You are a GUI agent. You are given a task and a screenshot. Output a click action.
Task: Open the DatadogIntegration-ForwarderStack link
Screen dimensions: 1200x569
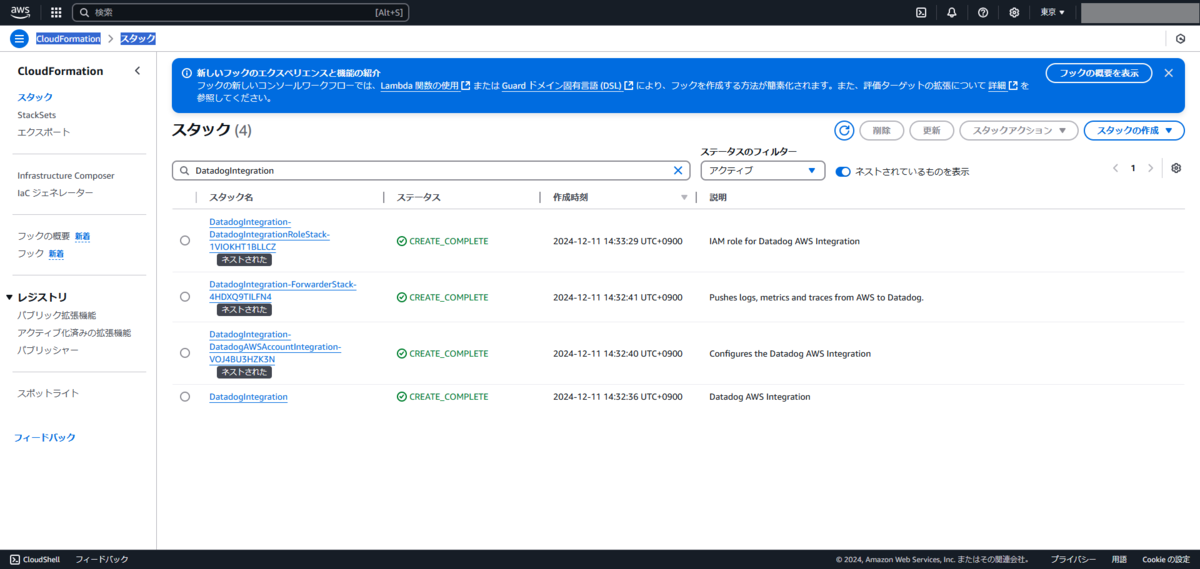coord(283,290)
